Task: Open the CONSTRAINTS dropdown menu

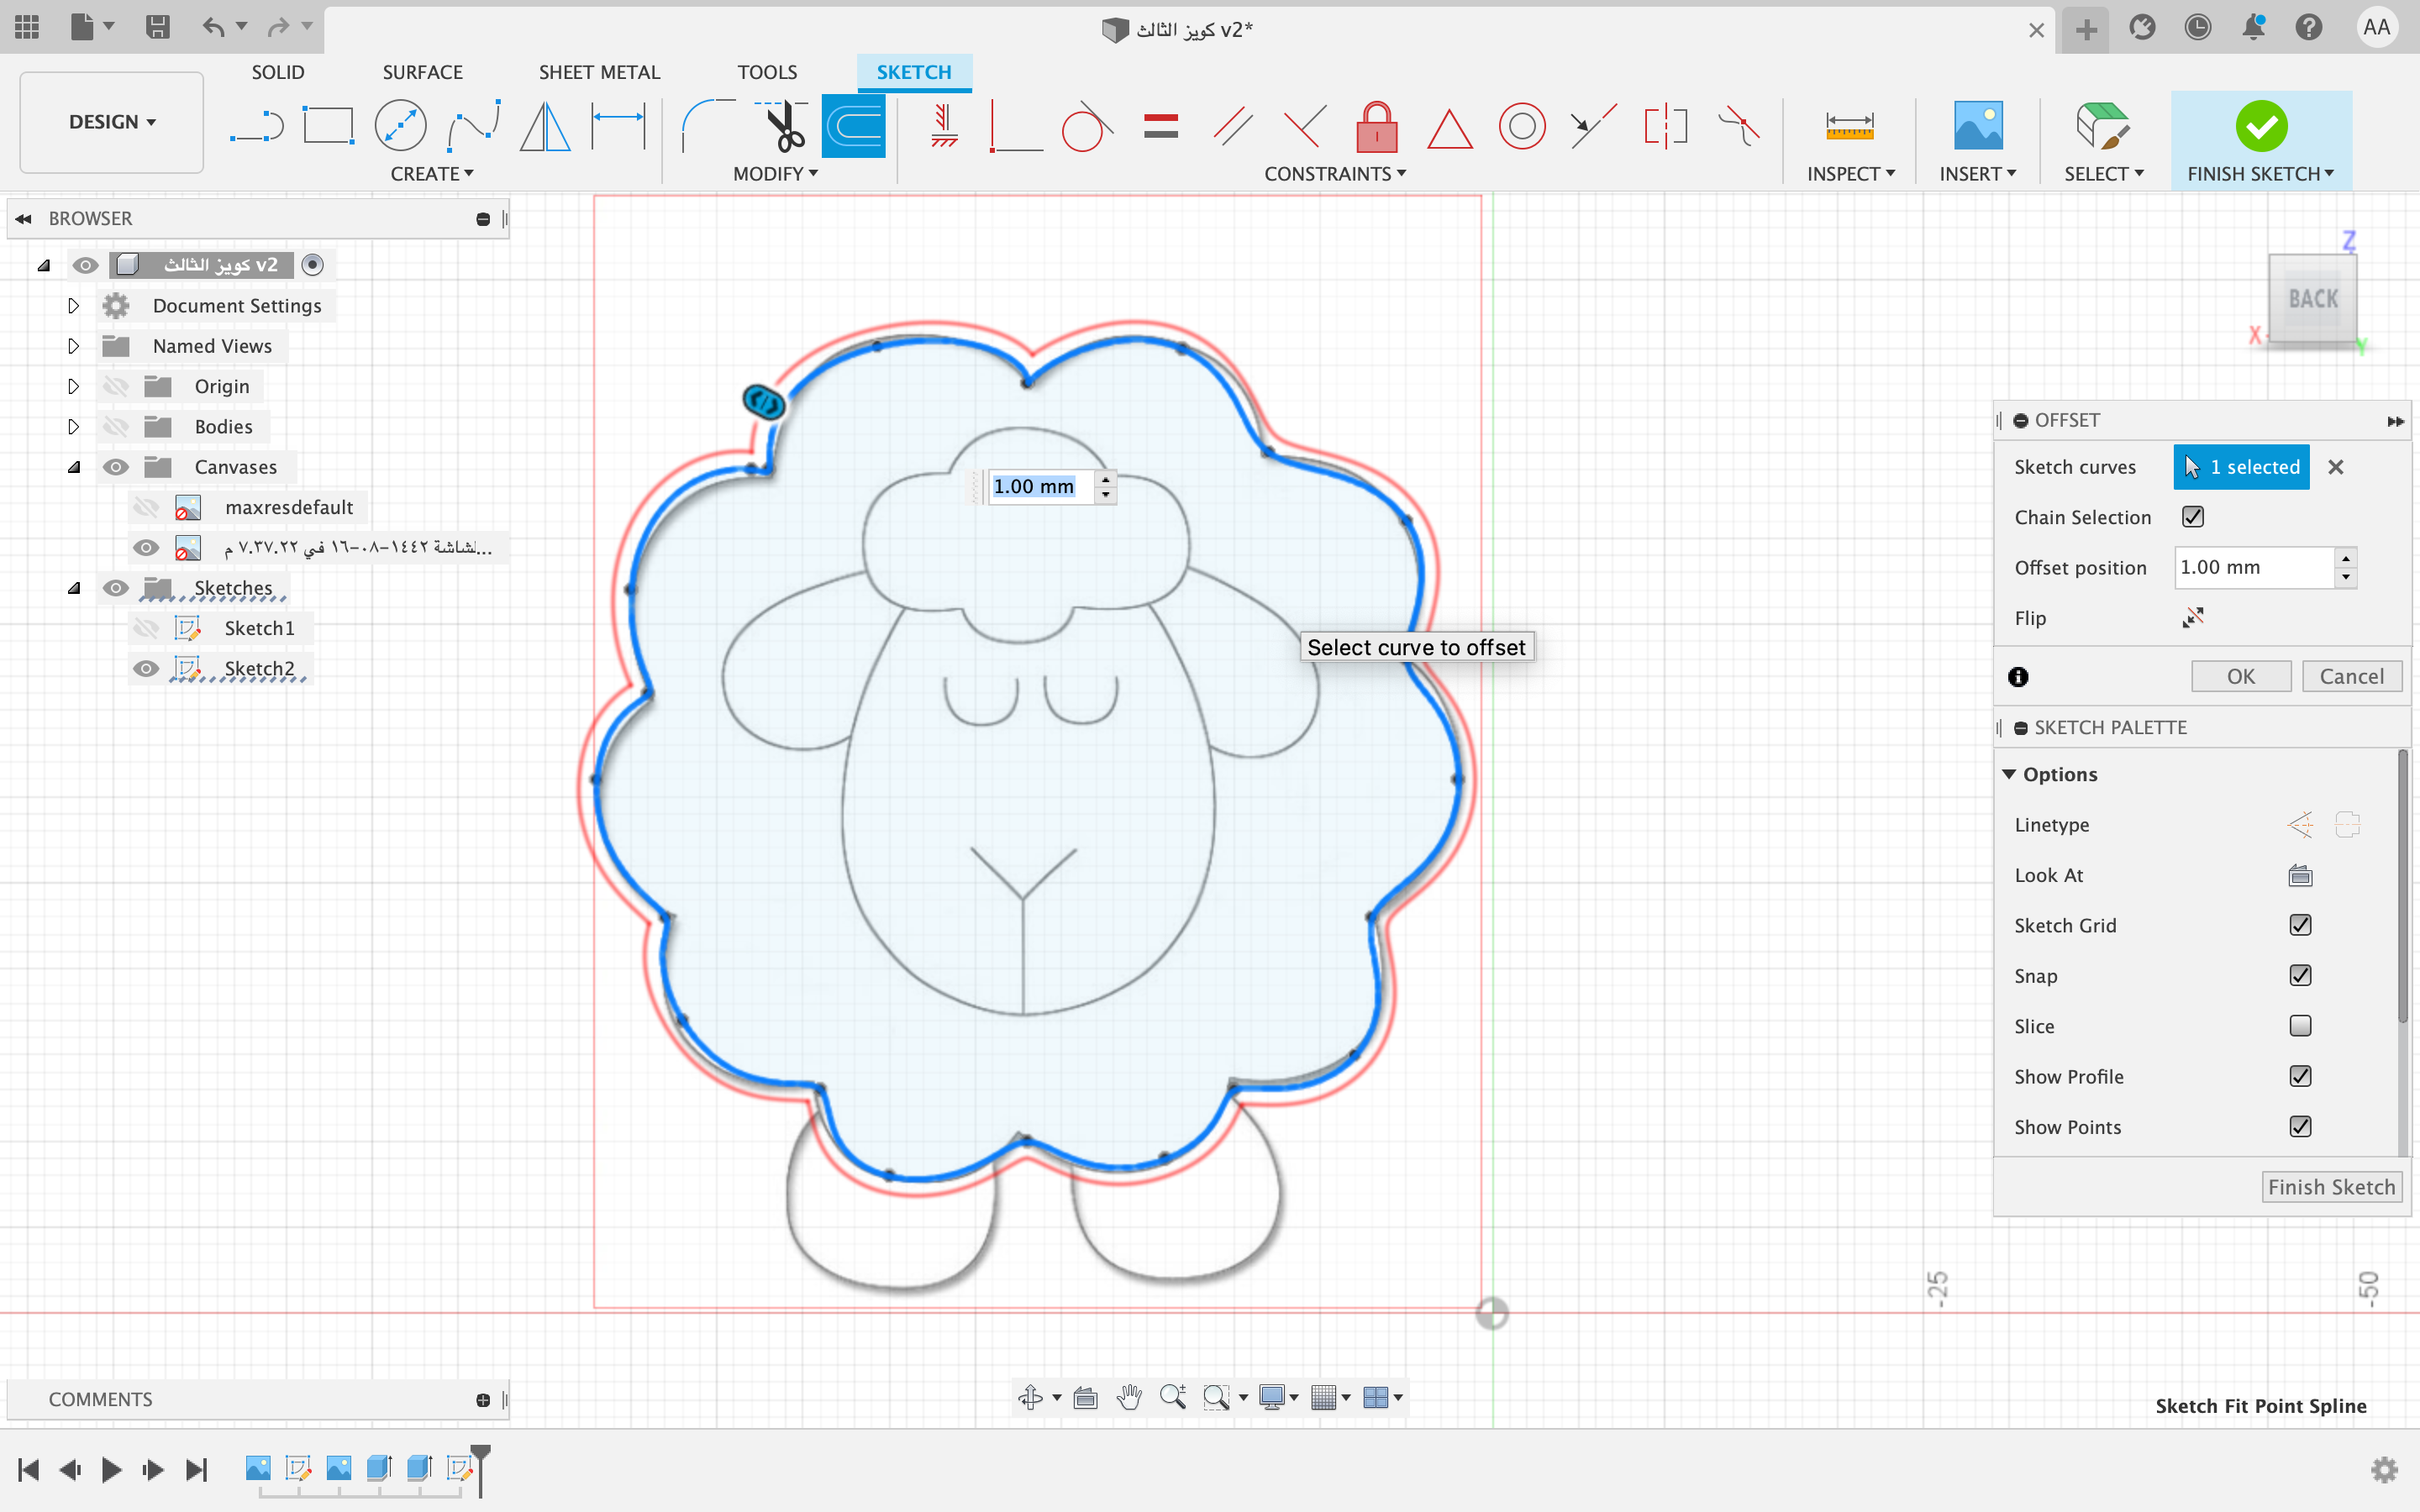Action: click(1335, 174)
